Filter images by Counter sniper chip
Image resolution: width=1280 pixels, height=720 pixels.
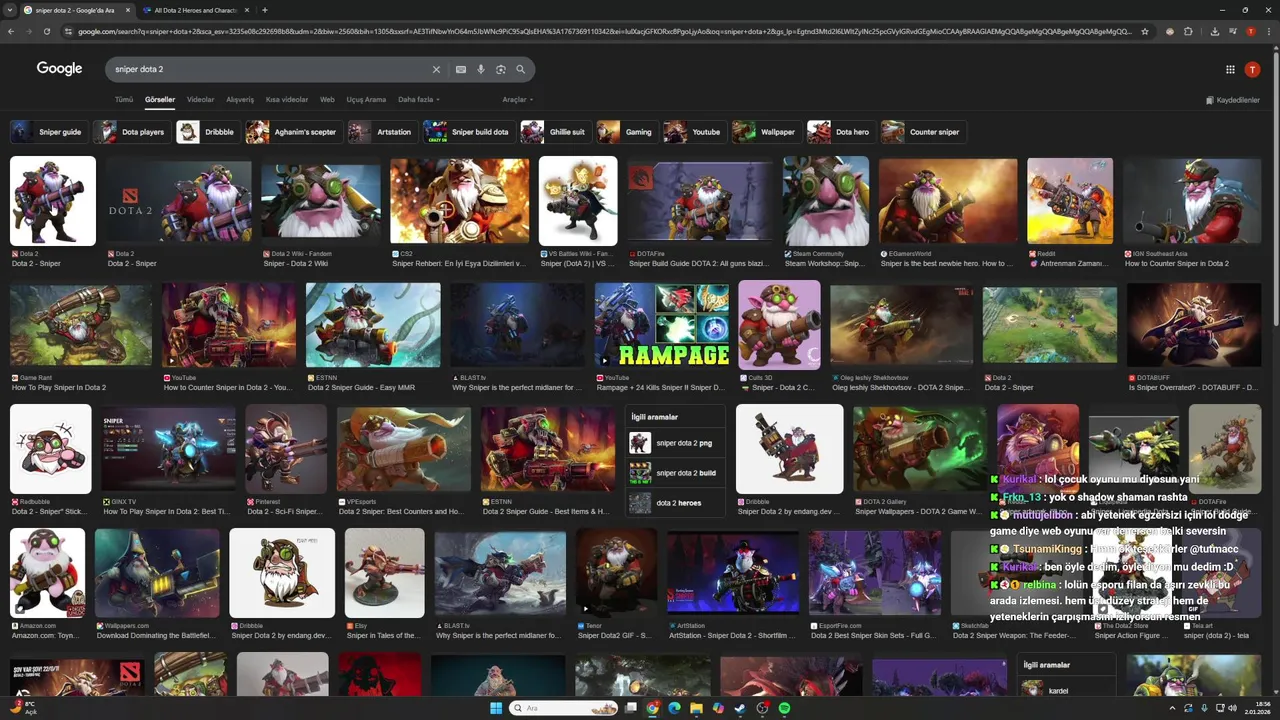pyautogui.click(x=922, y=132)
